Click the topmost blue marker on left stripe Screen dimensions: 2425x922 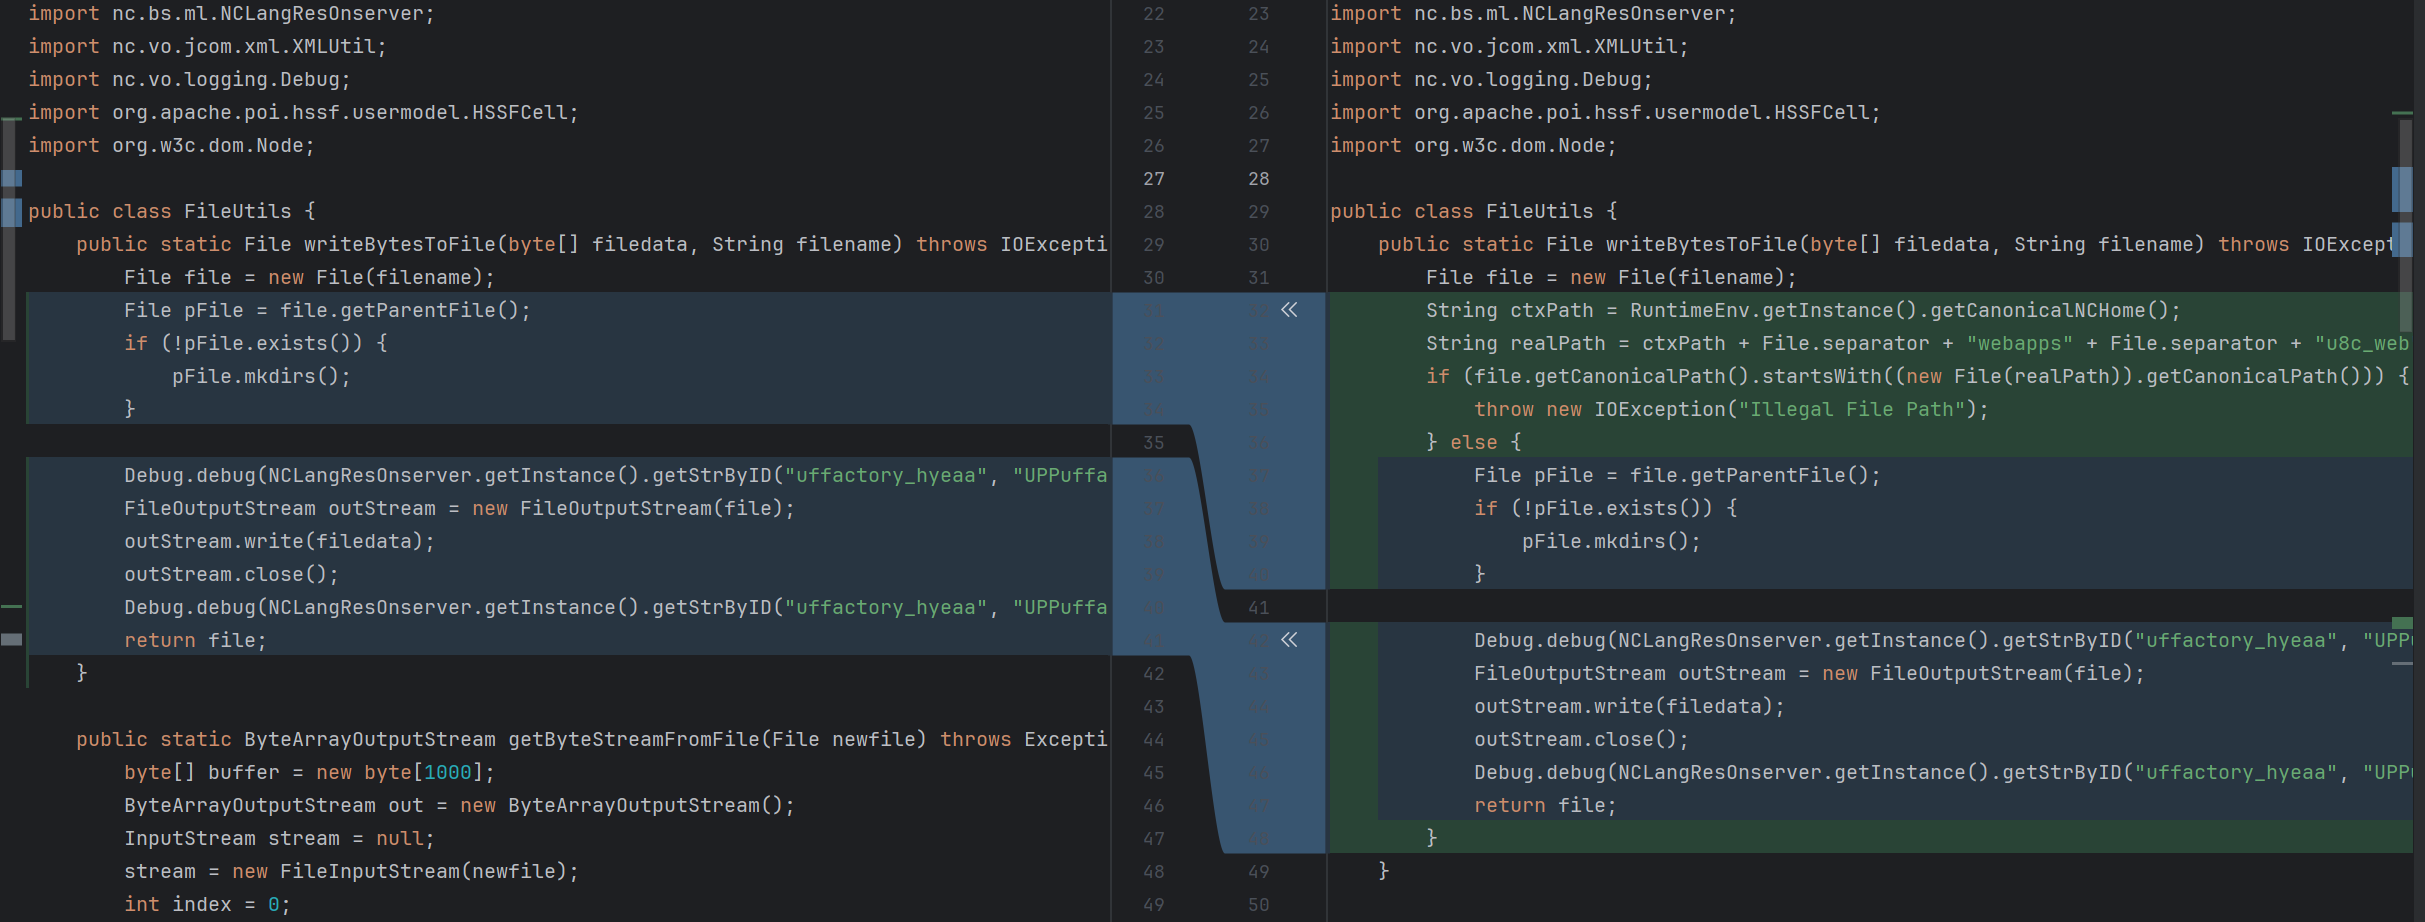(x=11, y=179)
